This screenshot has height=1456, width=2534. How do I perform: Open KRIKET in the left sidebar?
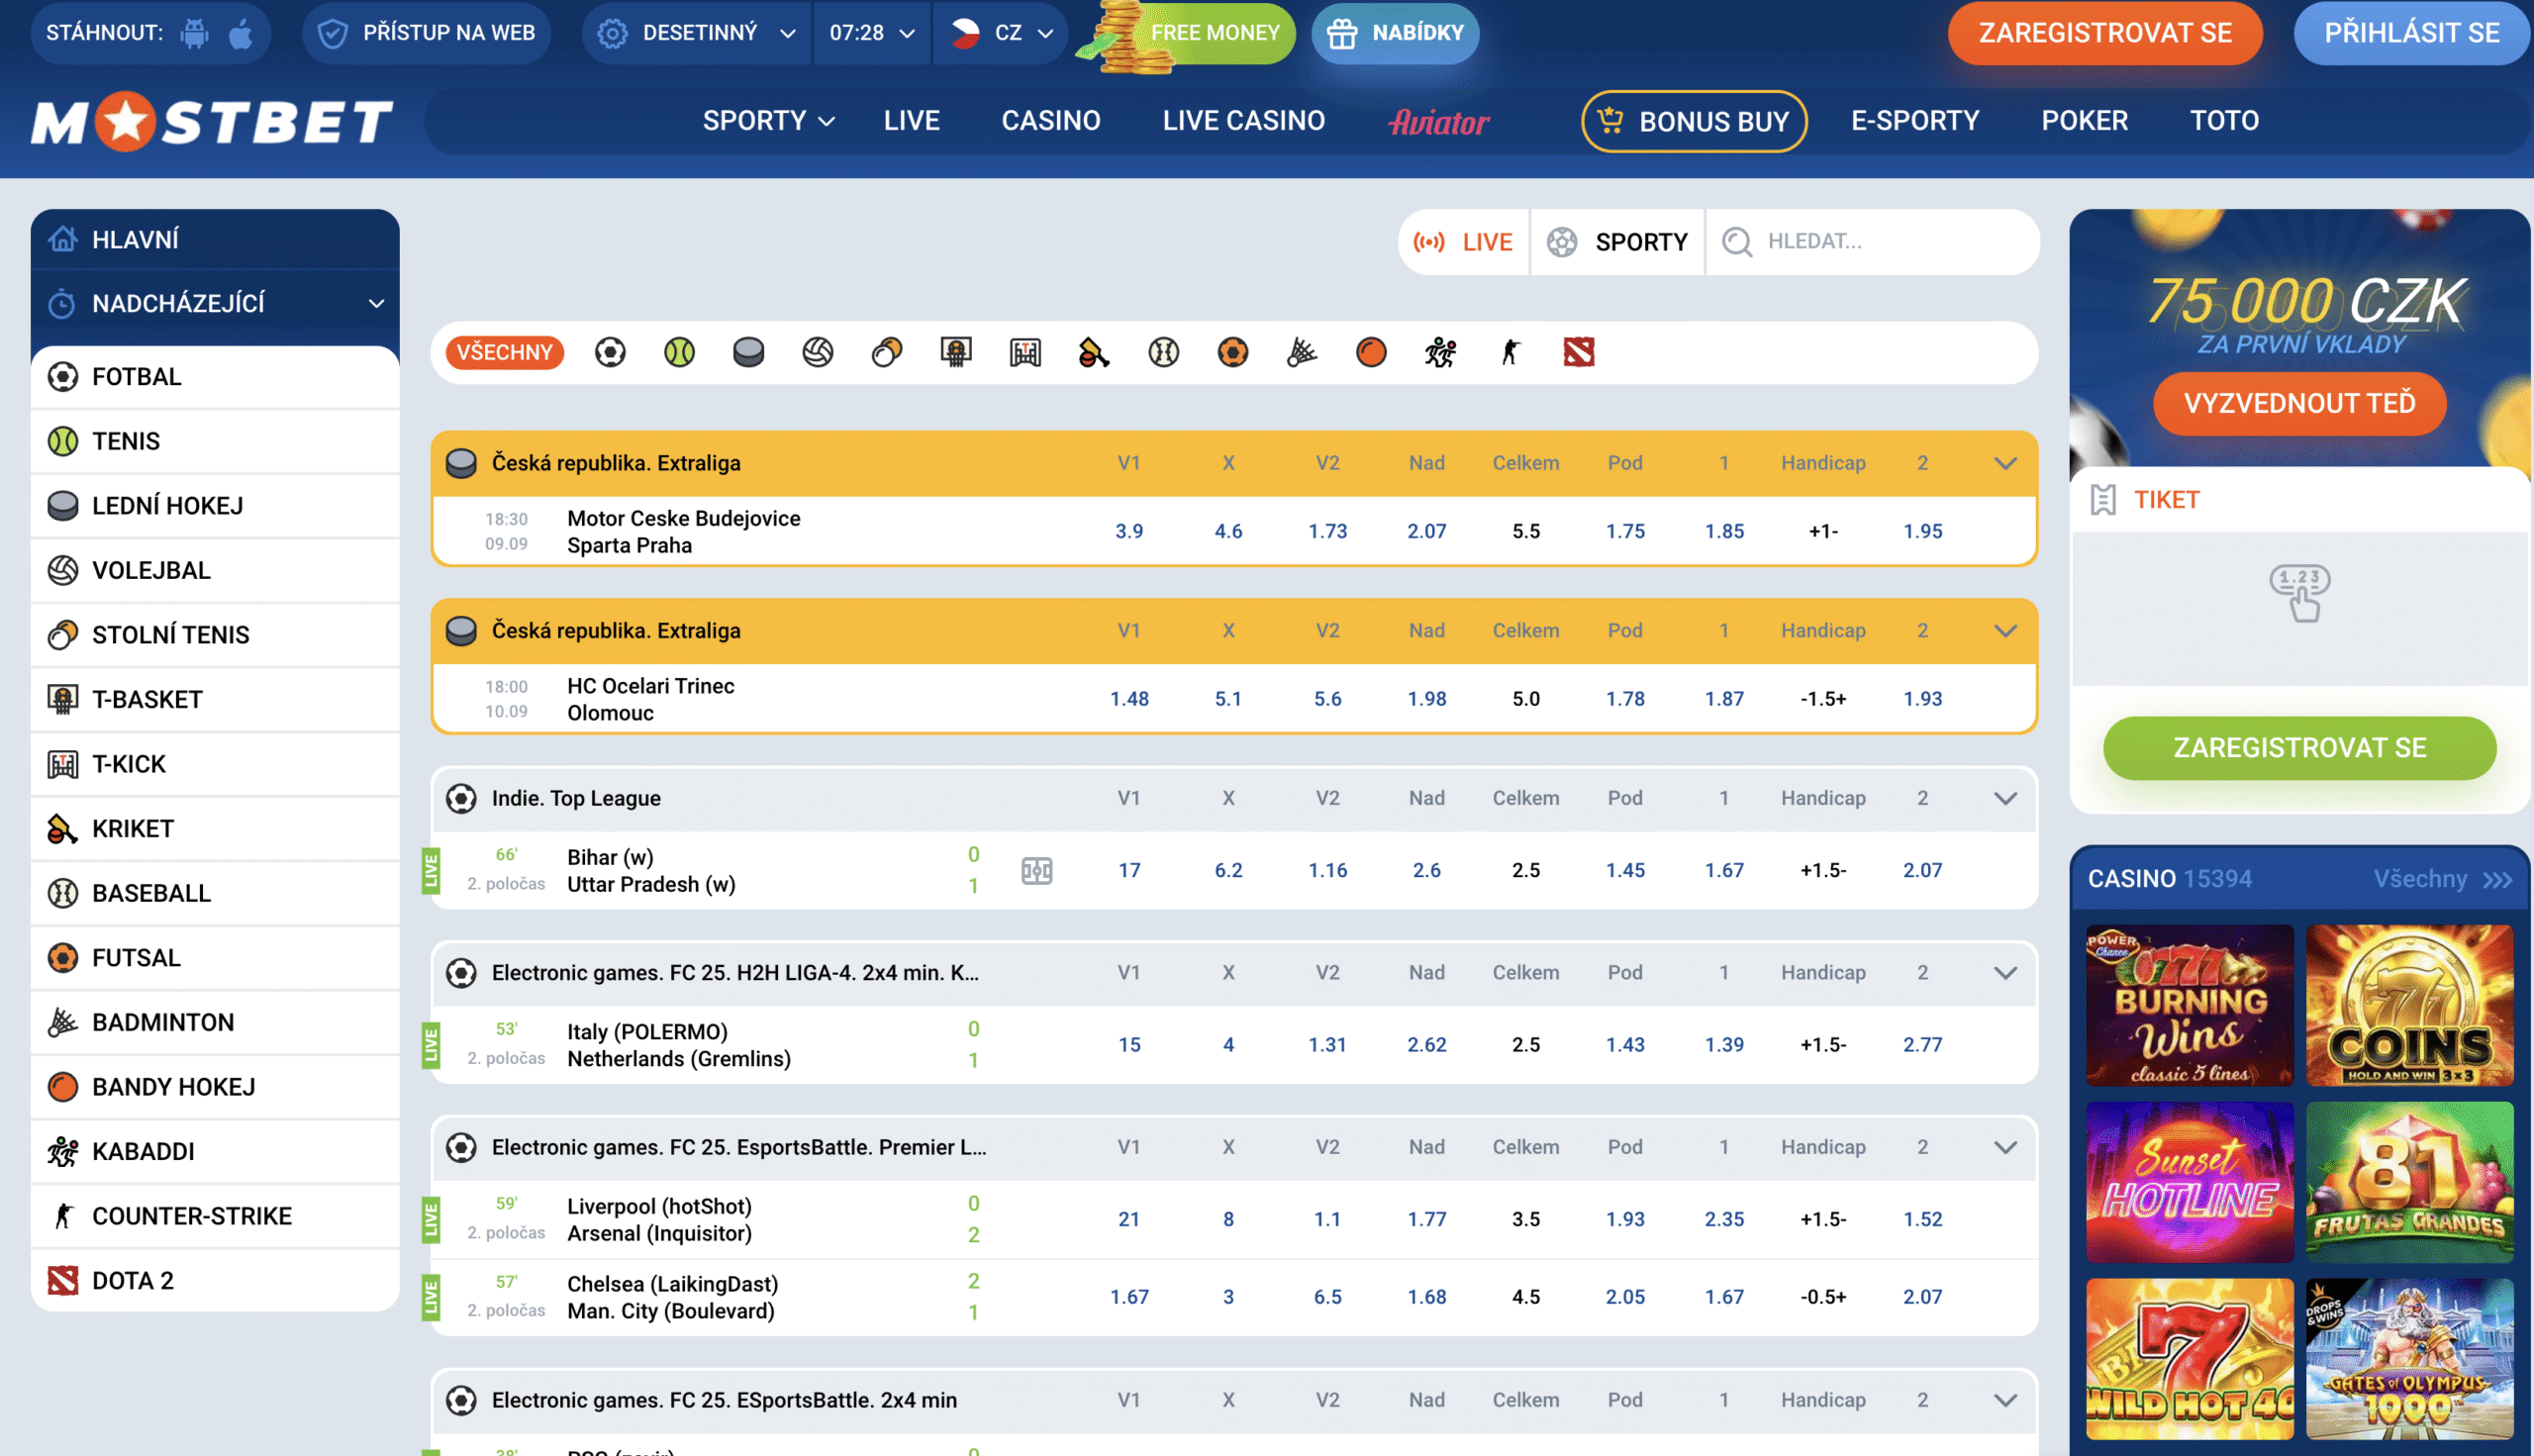(x=215, y=829)
